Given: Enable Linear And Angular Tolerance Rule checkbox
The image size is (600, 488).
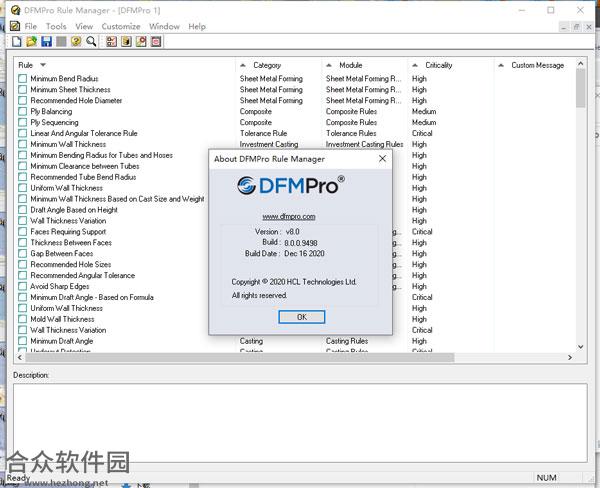Looking at the screenshot, I should (23, 133).
